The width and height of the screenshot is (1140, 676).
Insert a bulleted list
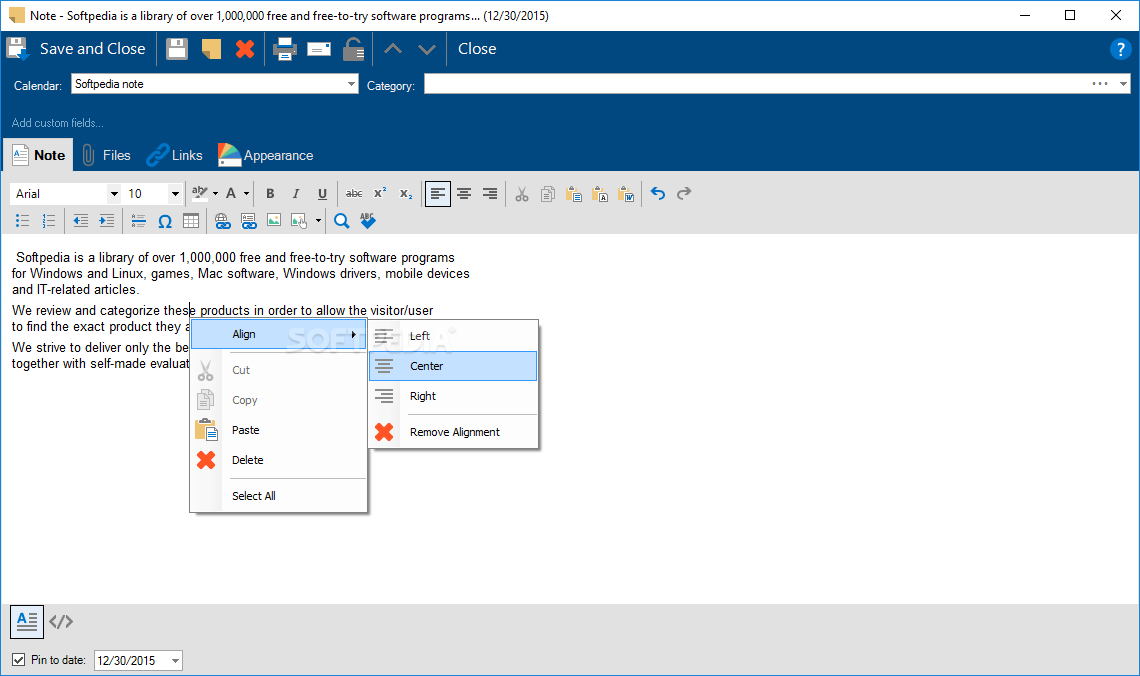coord(23,221)
